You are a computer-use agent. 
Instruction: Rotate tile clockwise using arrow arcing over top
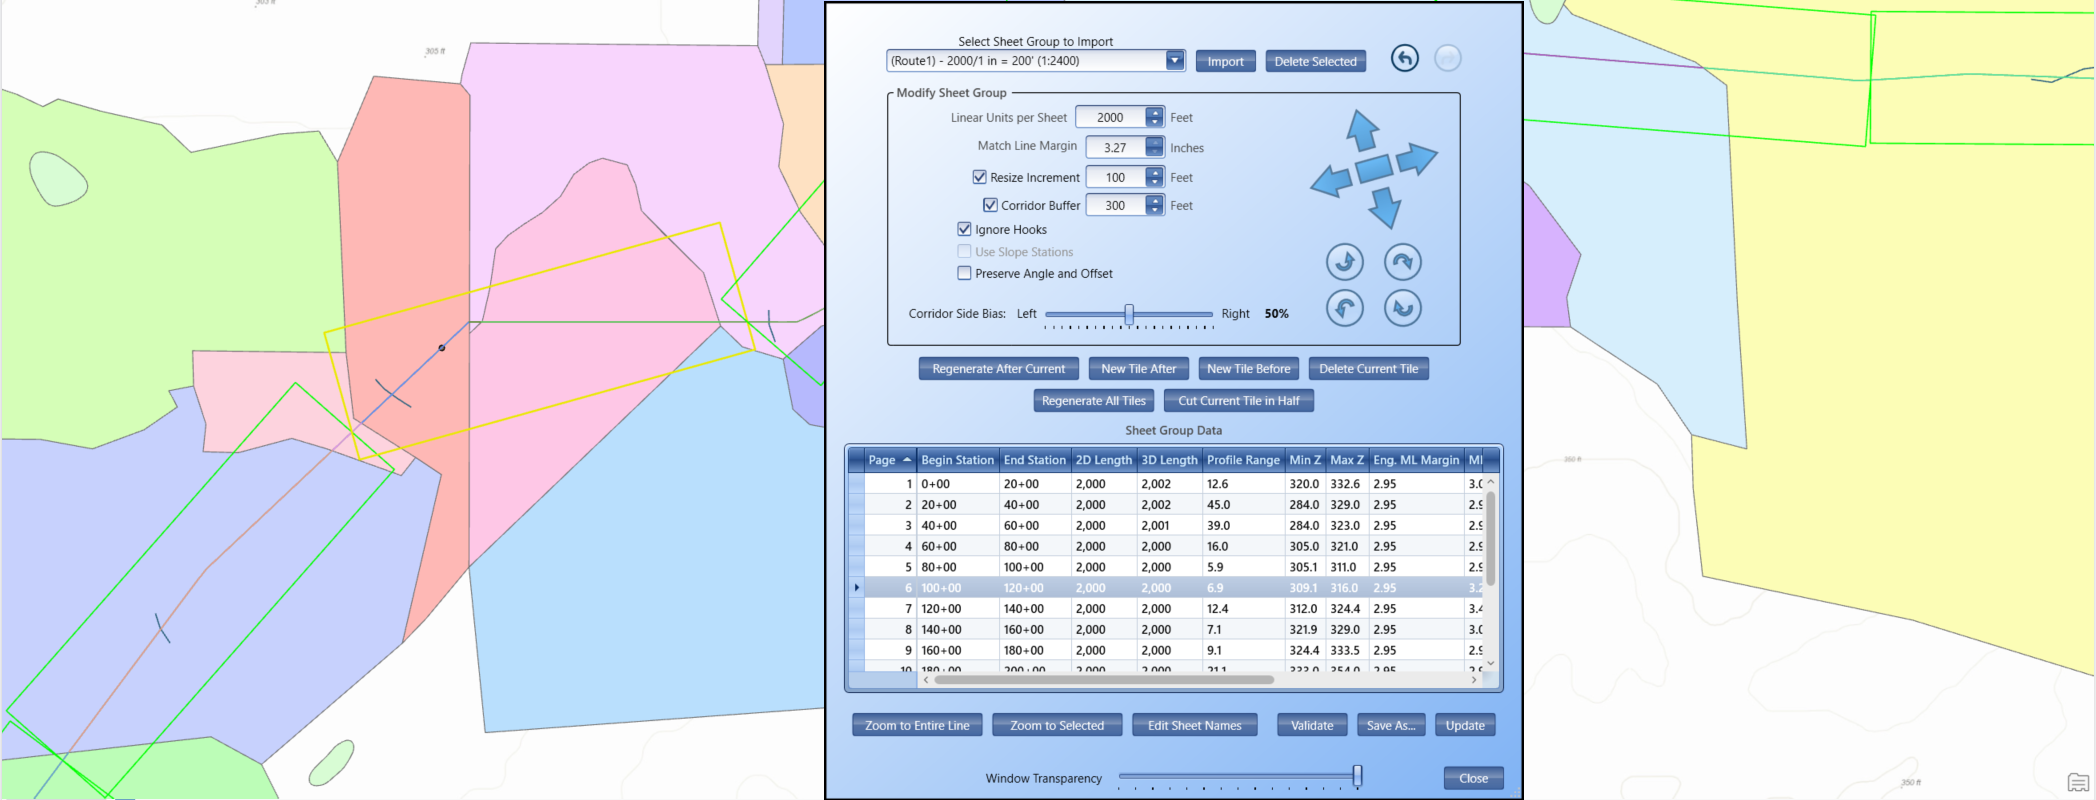tap(1403, 262)
